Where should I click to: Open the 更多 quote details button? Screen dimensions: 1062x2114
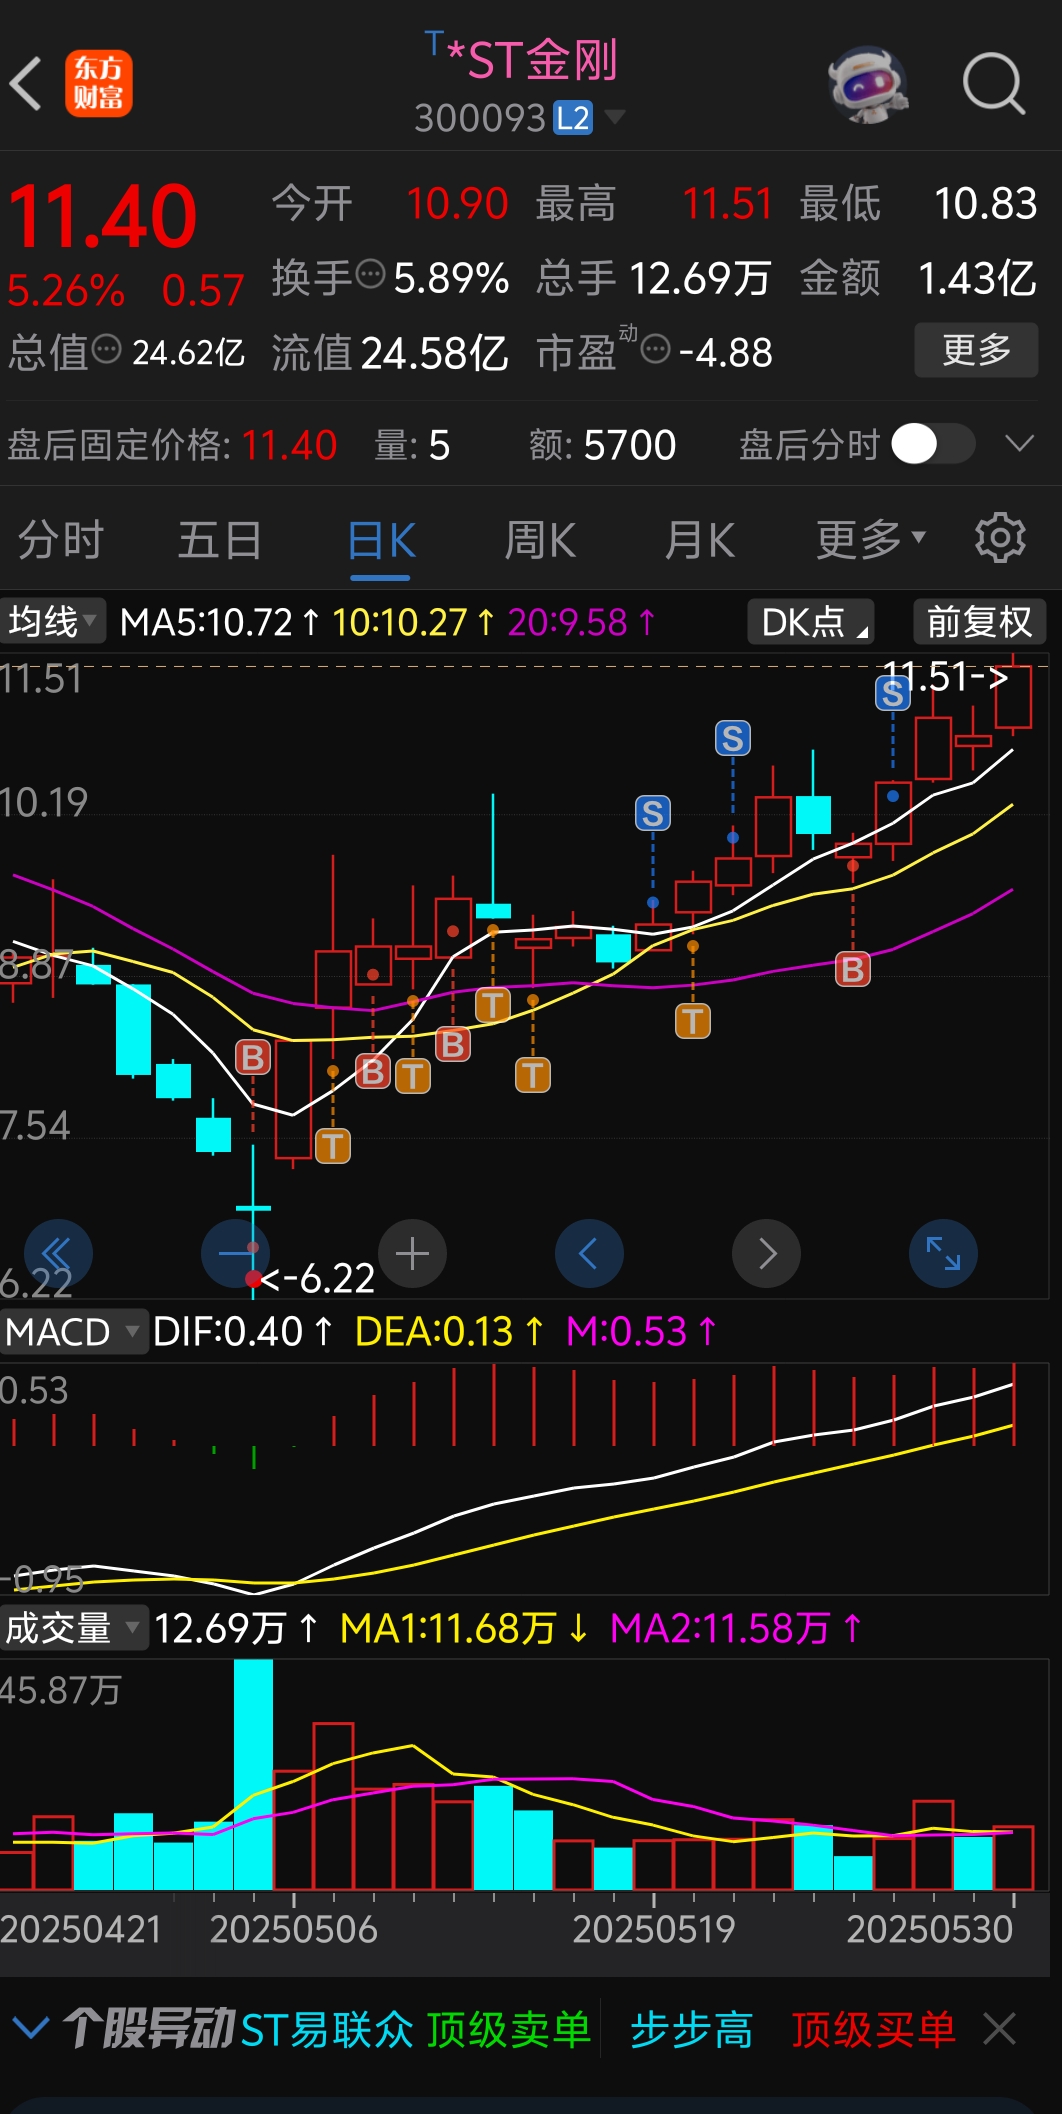tap(976, 350)
